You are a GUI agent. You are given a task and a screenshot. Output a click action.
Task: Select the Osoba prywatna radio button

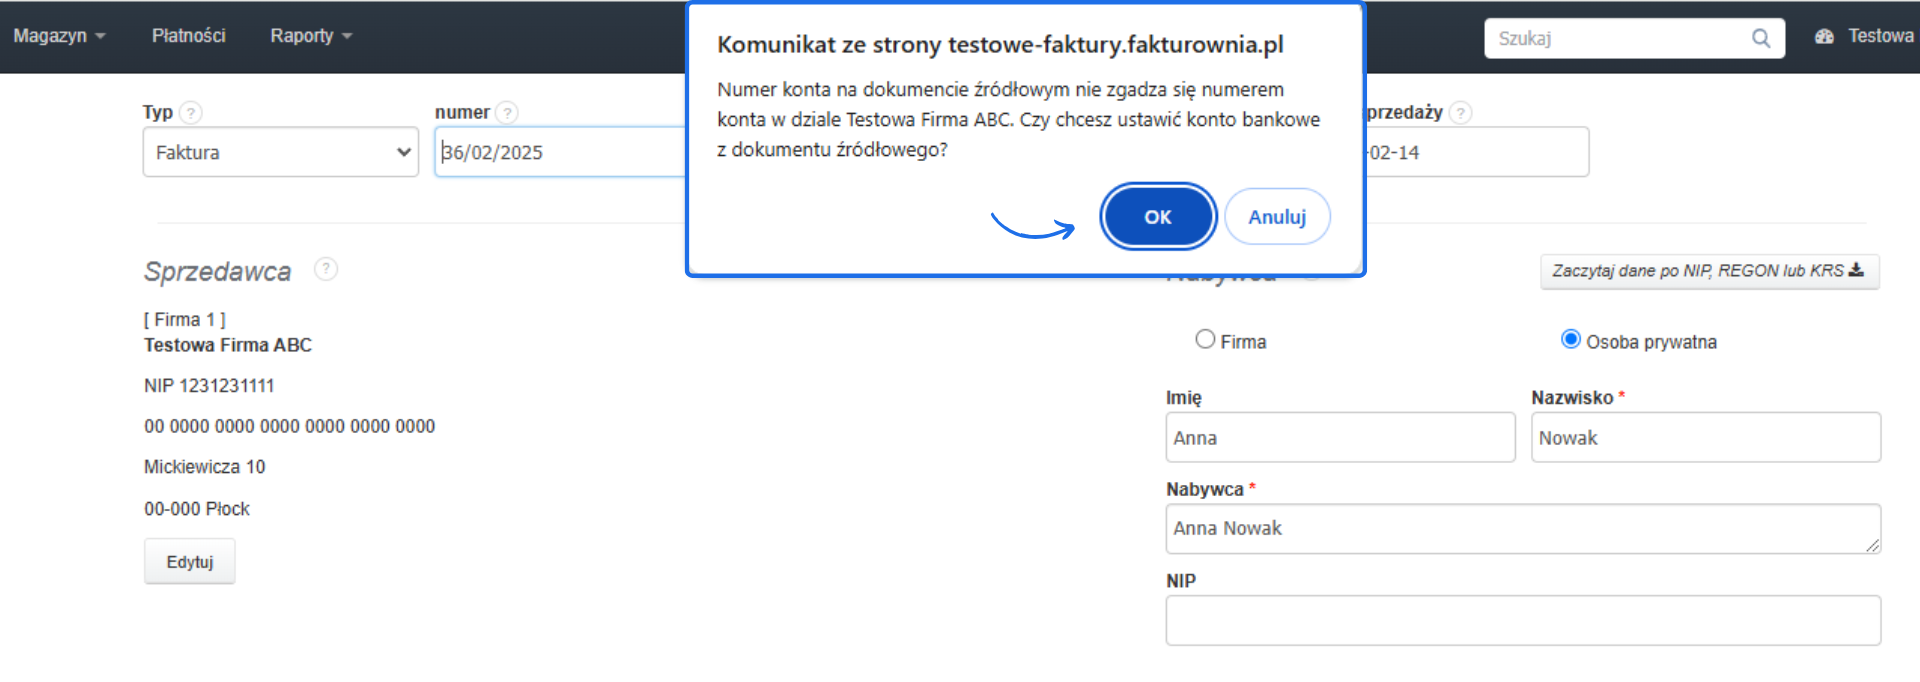pos(1570,339)
